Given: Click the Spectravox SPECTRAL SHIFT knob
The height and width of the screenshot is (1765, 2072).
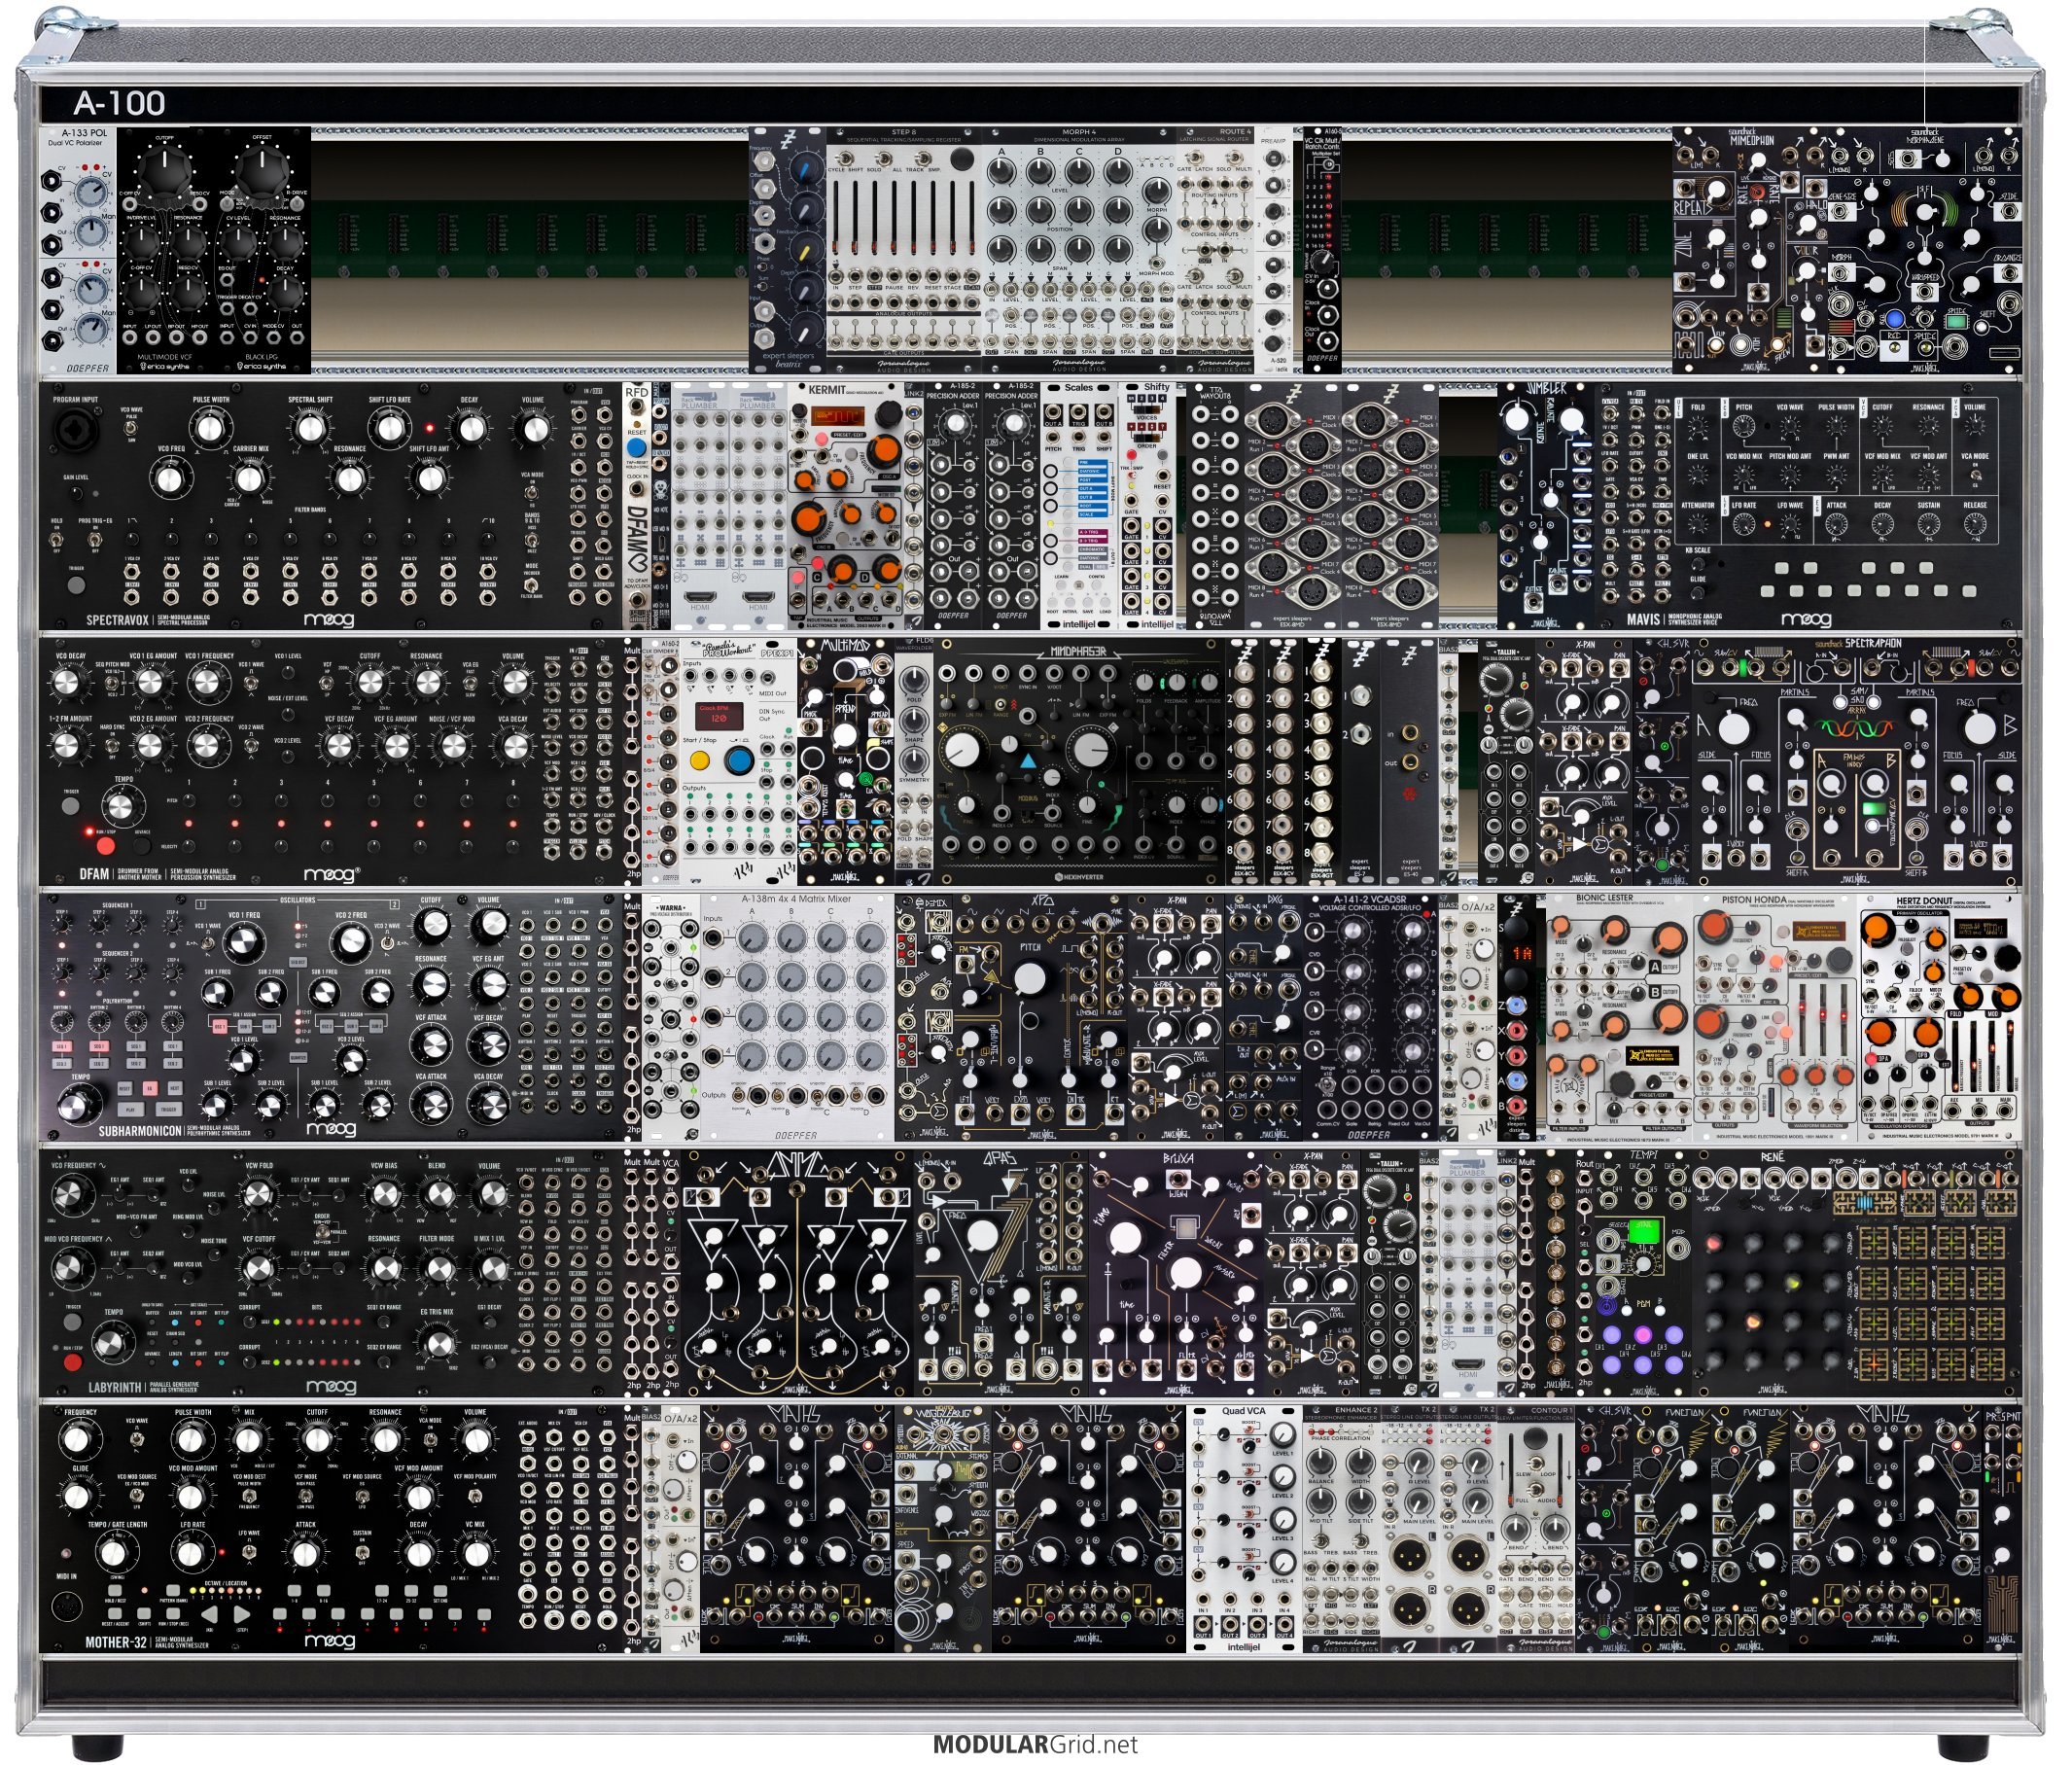Looking at the screenshot, I should point(309,429).
